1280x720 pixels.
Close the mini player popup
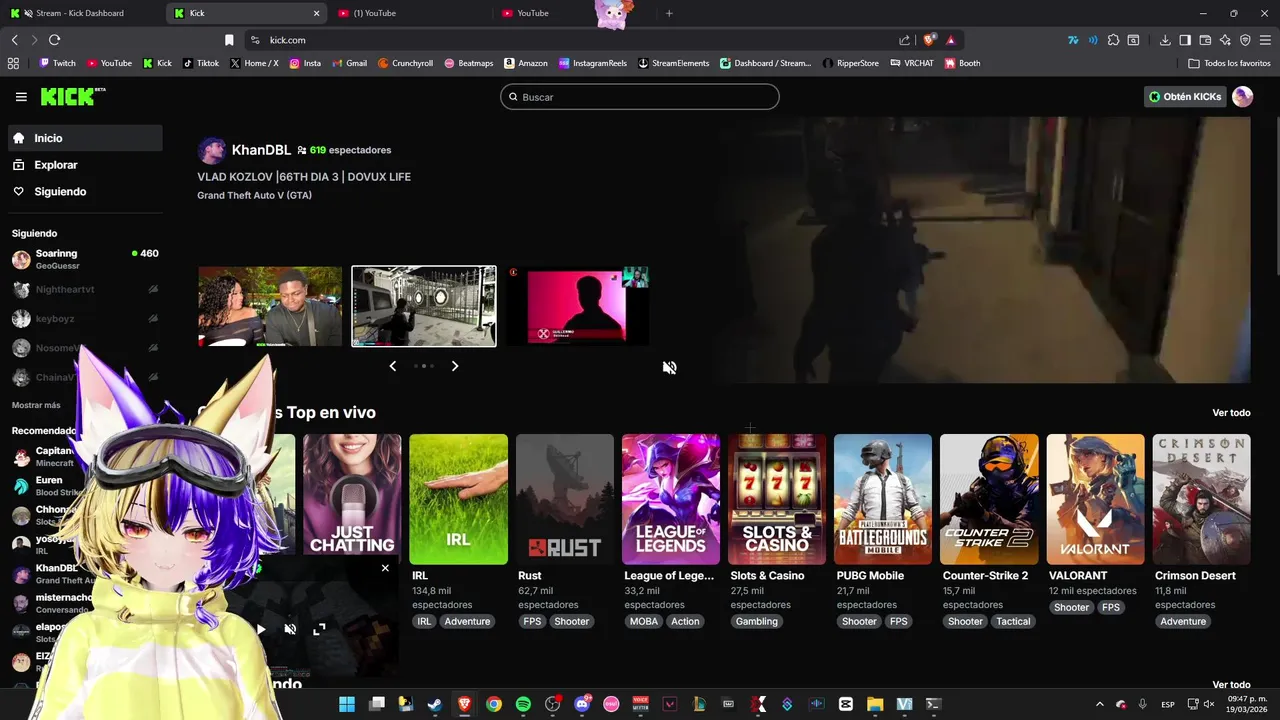tap(385, 568)
